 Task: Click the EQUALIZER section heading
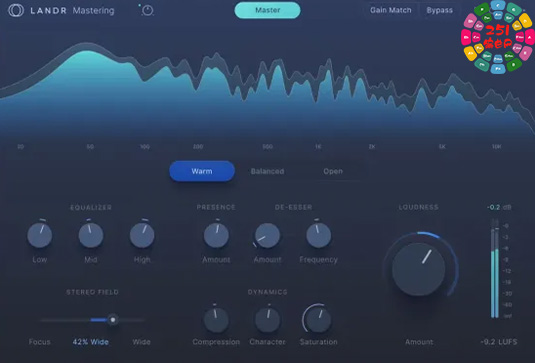[x=91, y=207]
